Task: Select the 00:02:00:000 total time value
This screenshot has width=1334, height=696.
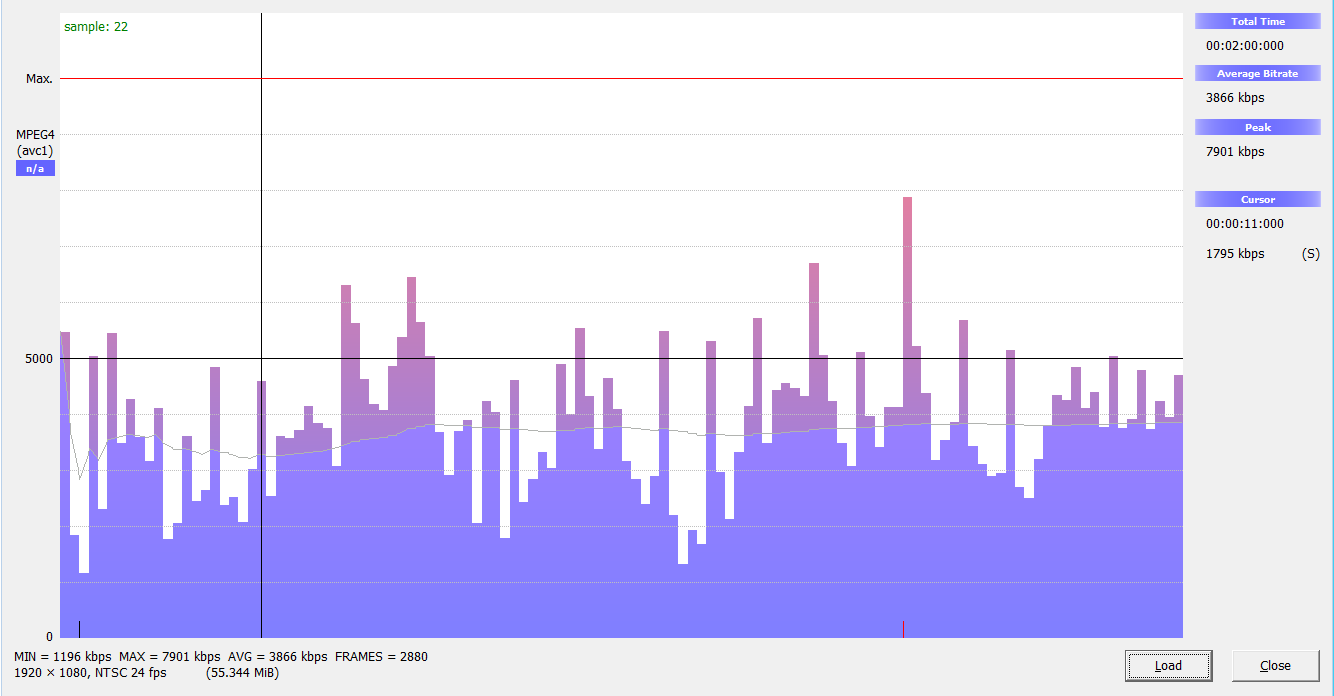Action: click(1245, 46)
